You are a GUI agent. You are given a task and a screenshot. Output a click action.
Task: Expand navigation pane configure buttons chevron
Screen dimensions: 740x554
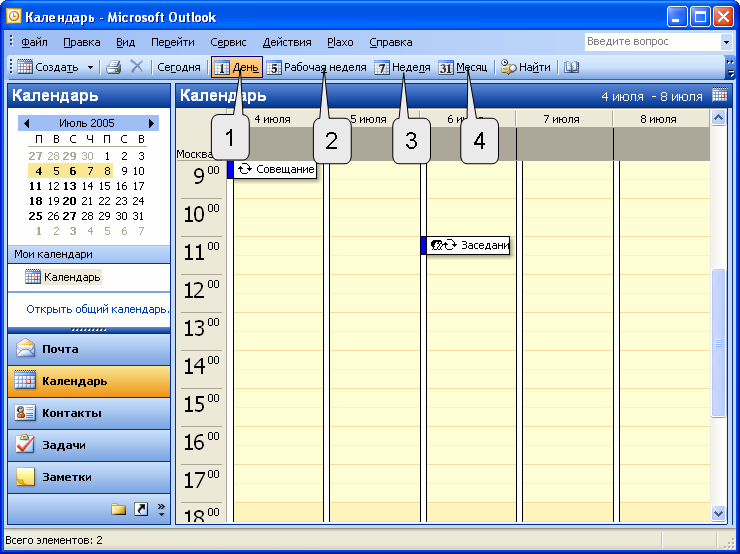point(161,509)
